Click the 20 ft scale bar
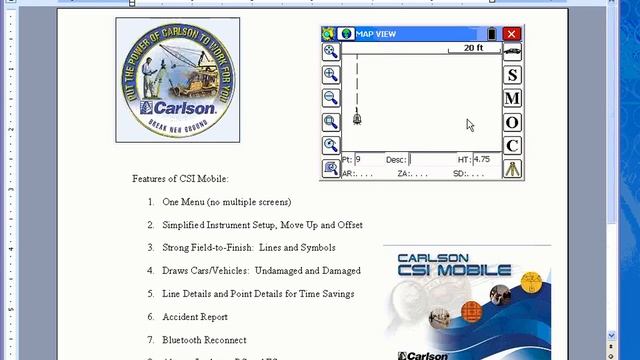Screen dimensions: 640x360 click(474, 49)
